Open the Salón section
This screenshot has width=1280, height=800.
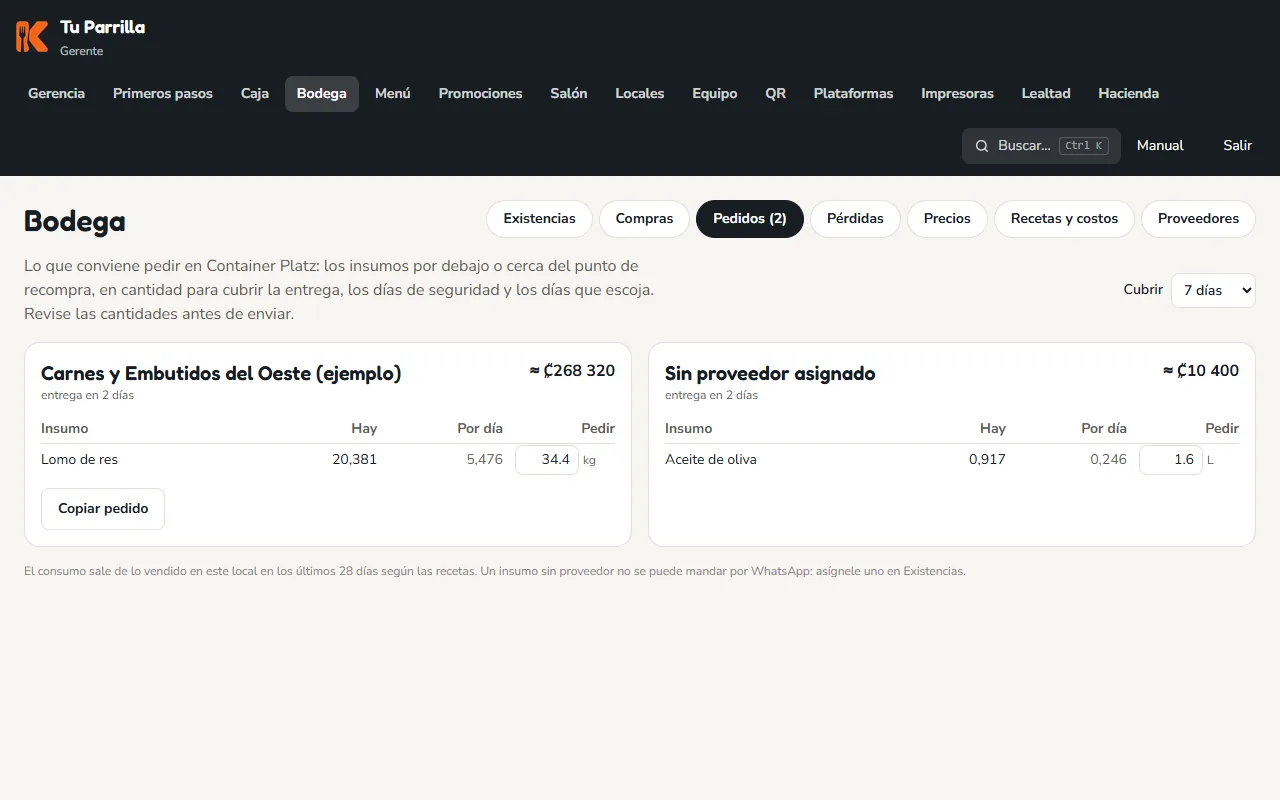pyautogui.click(x=569, y=94)
